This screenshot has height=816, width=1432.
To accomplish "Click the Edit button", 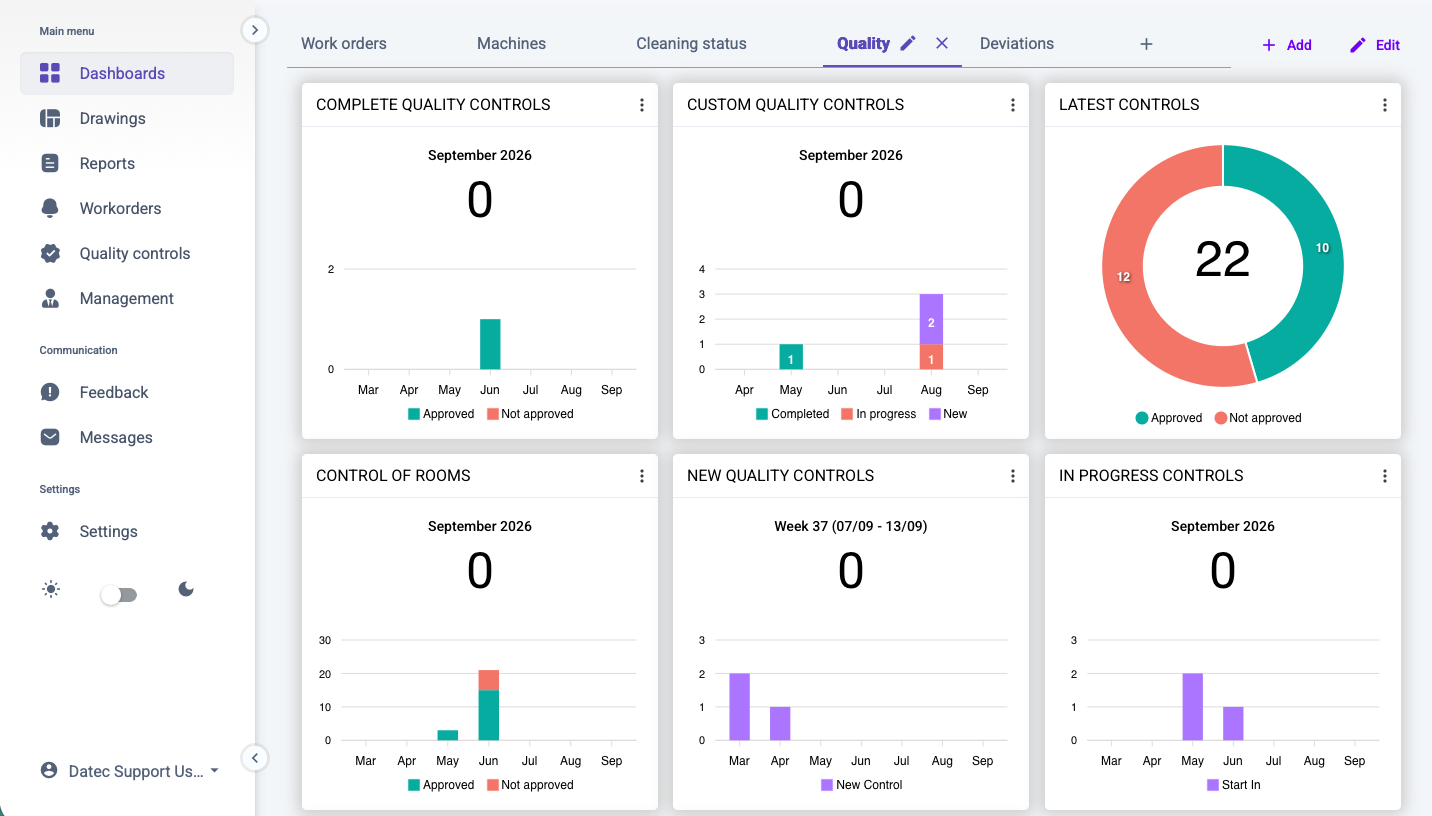I will click(x=1375, y=45).
